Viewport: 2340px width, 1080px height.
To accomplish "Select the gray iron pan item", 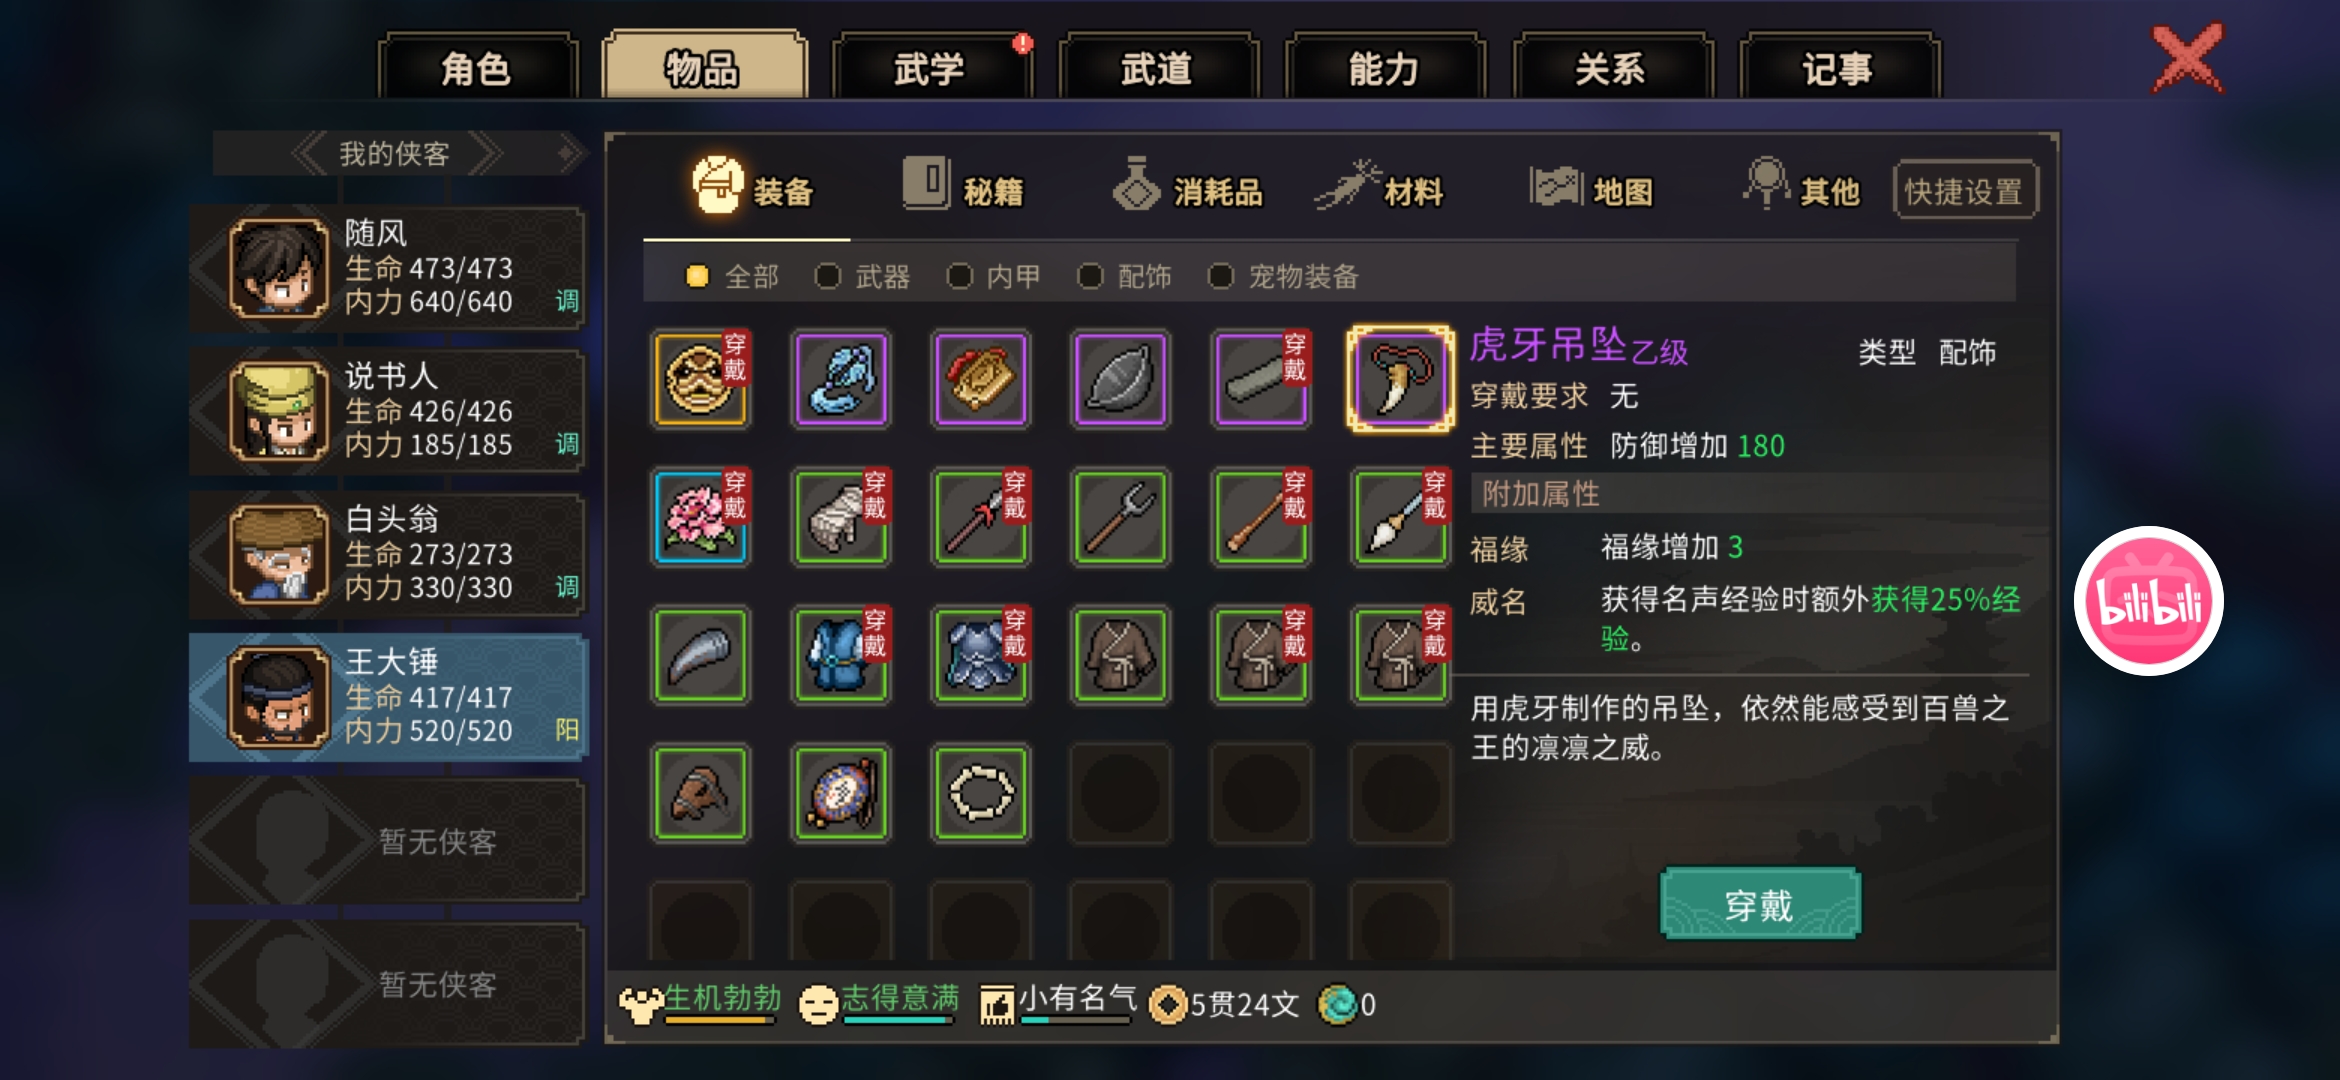I will coord(1121,379).
